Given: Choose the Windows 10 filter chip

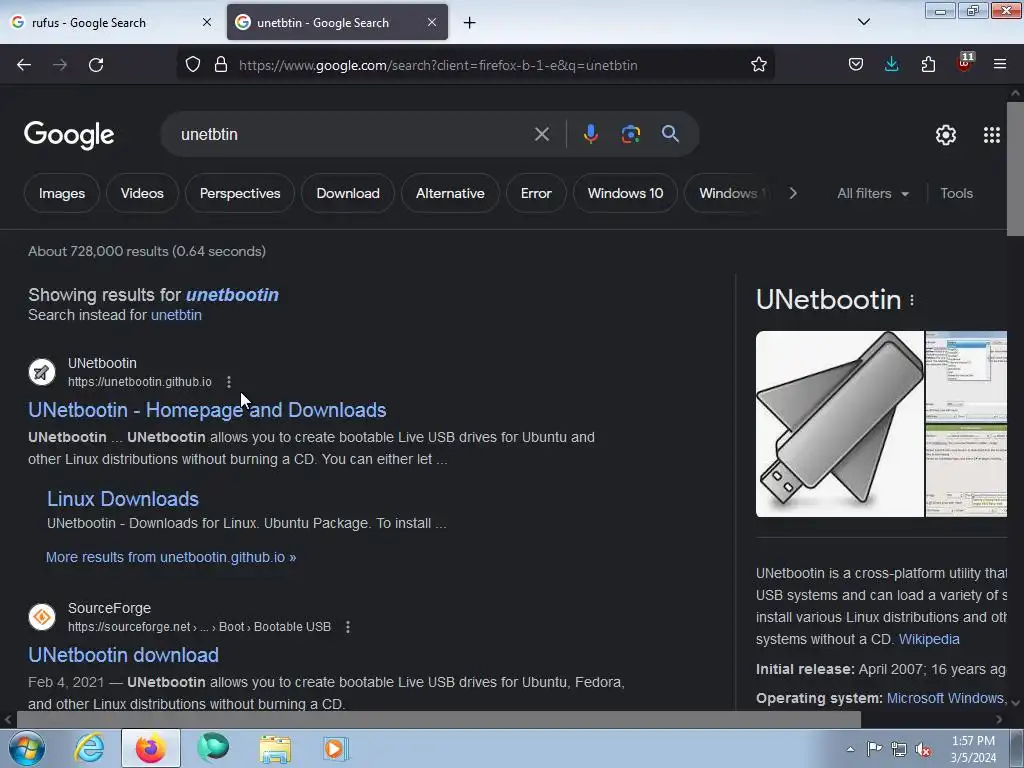Looking at the screenshot, I should [x=625, y=193].
